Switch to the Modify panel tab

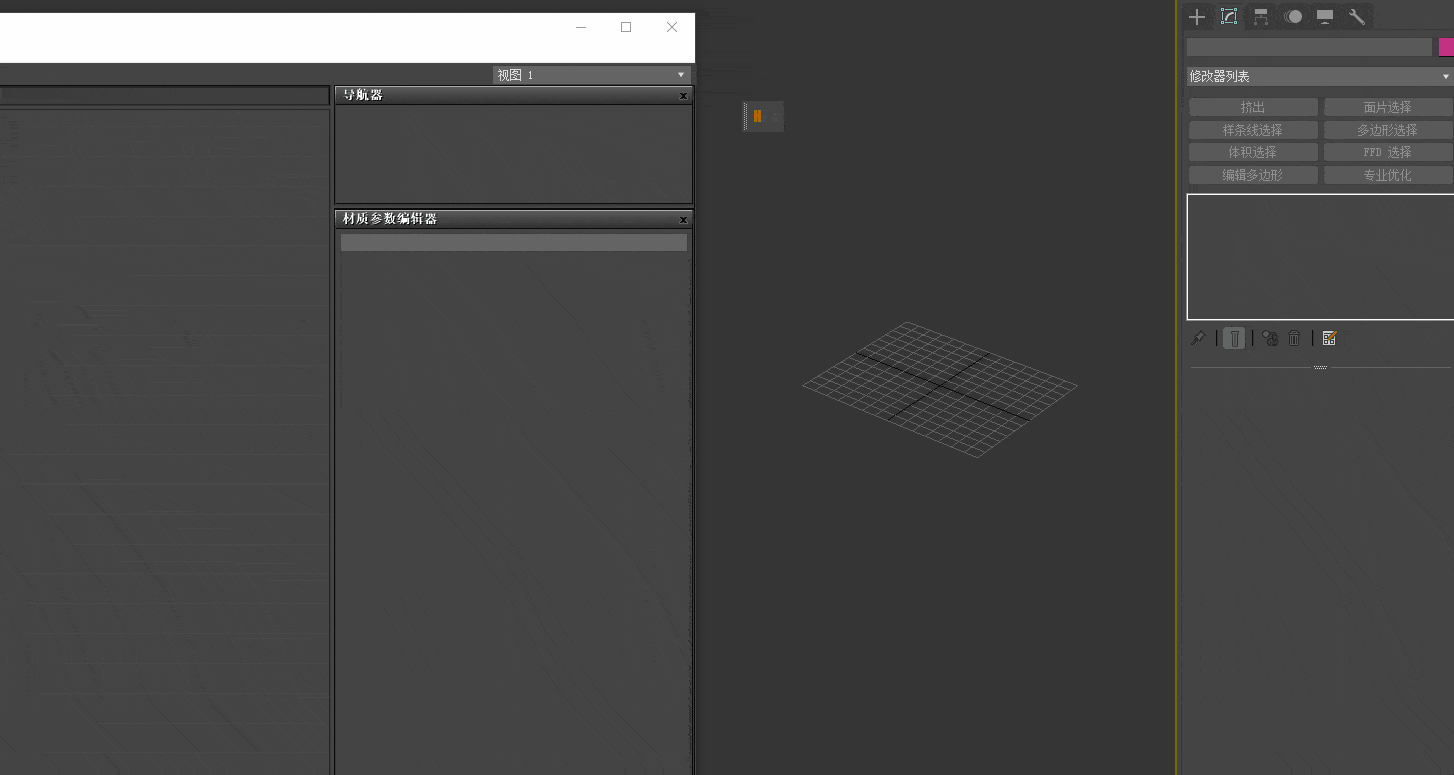[1229, 17]
